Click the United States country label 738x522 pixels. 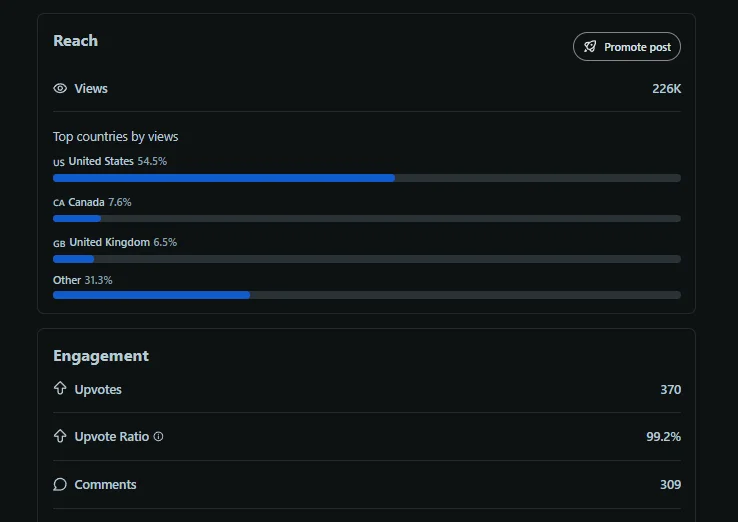[100, 161]
